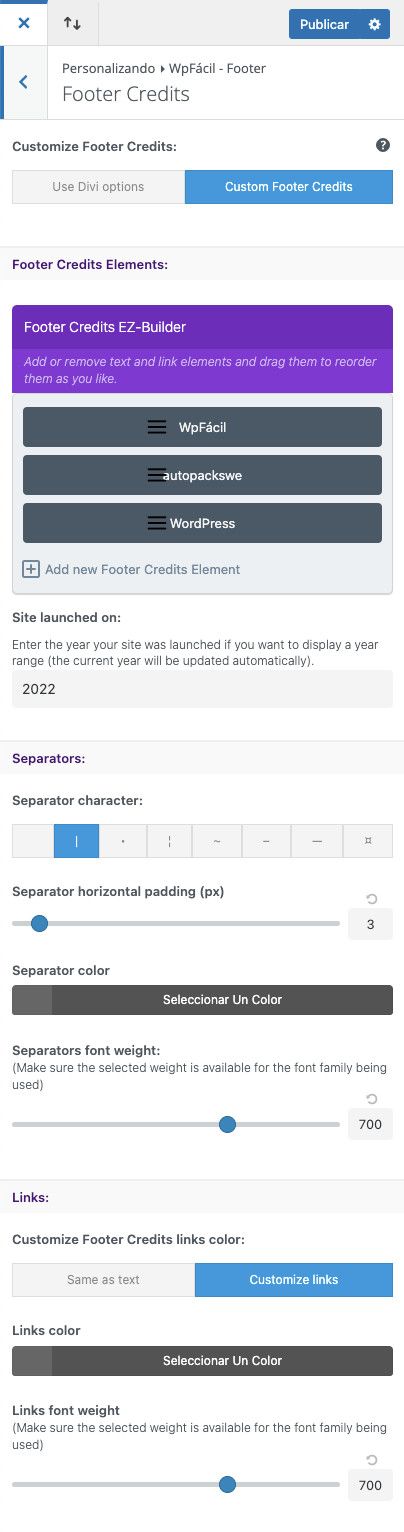Select the dot separator character
This screenshot has width=404, height=1532.
(123, 841)
